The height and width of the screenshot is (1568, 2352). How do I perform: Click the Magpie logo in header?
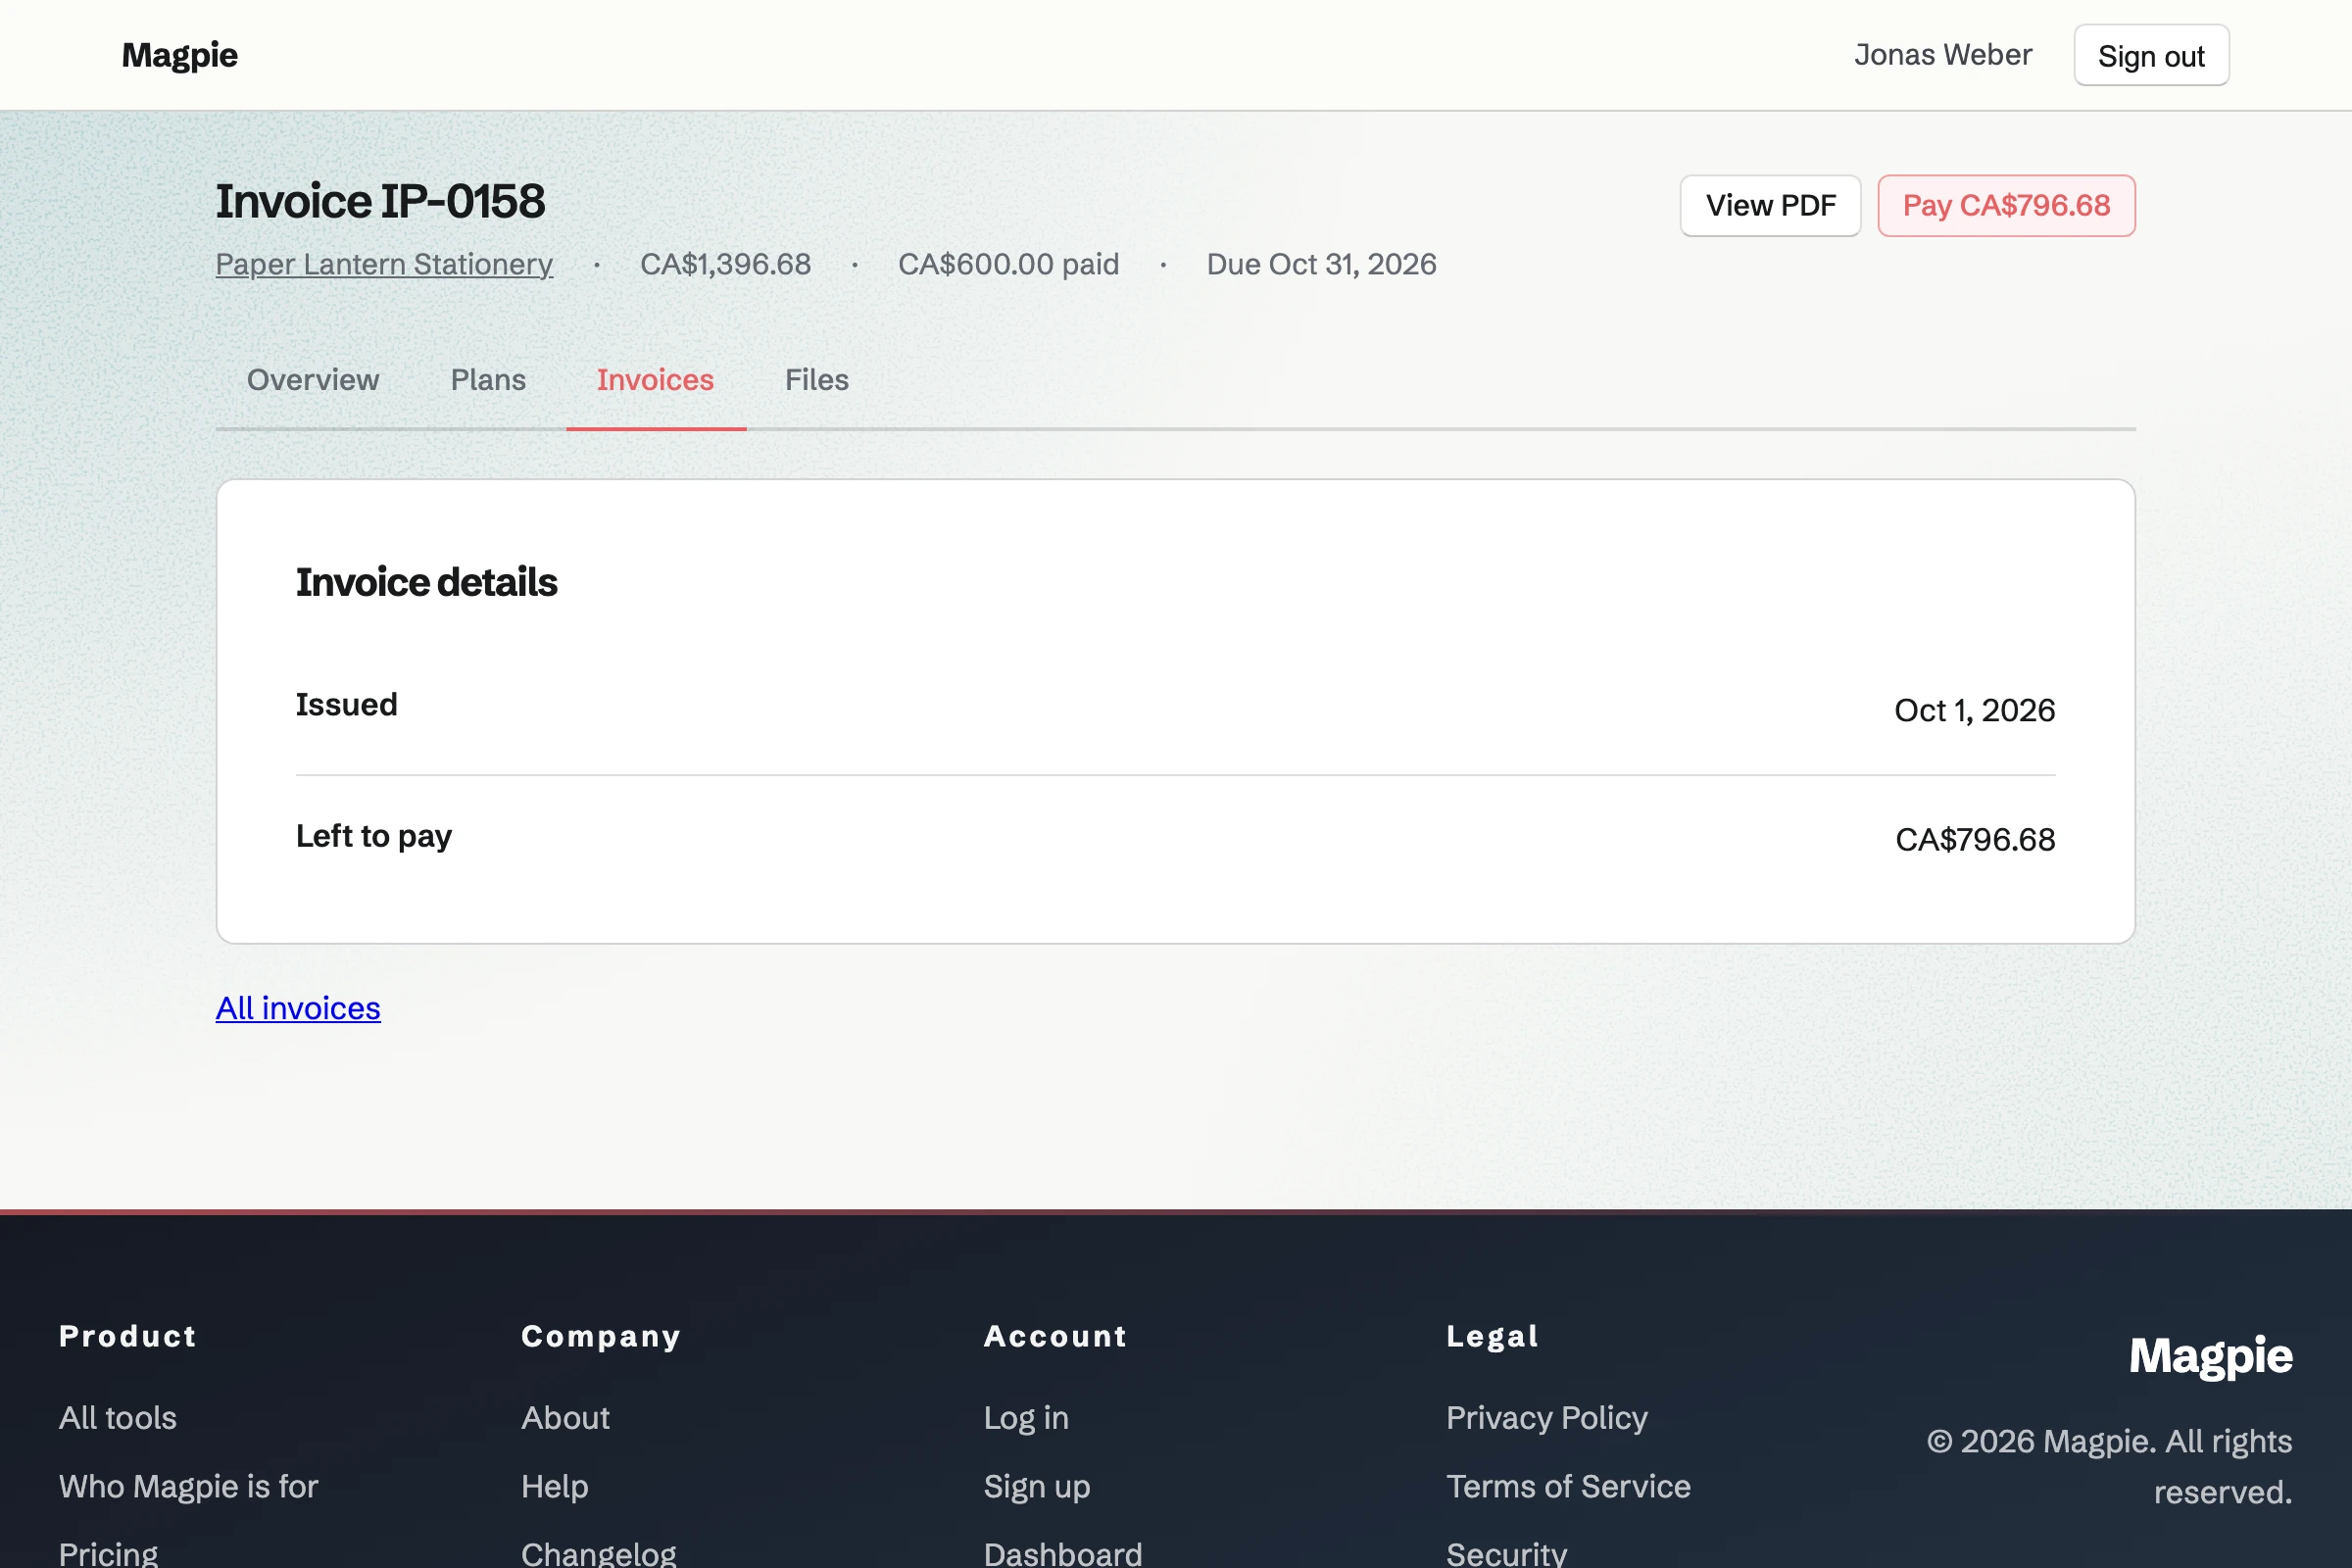point(180,55)
